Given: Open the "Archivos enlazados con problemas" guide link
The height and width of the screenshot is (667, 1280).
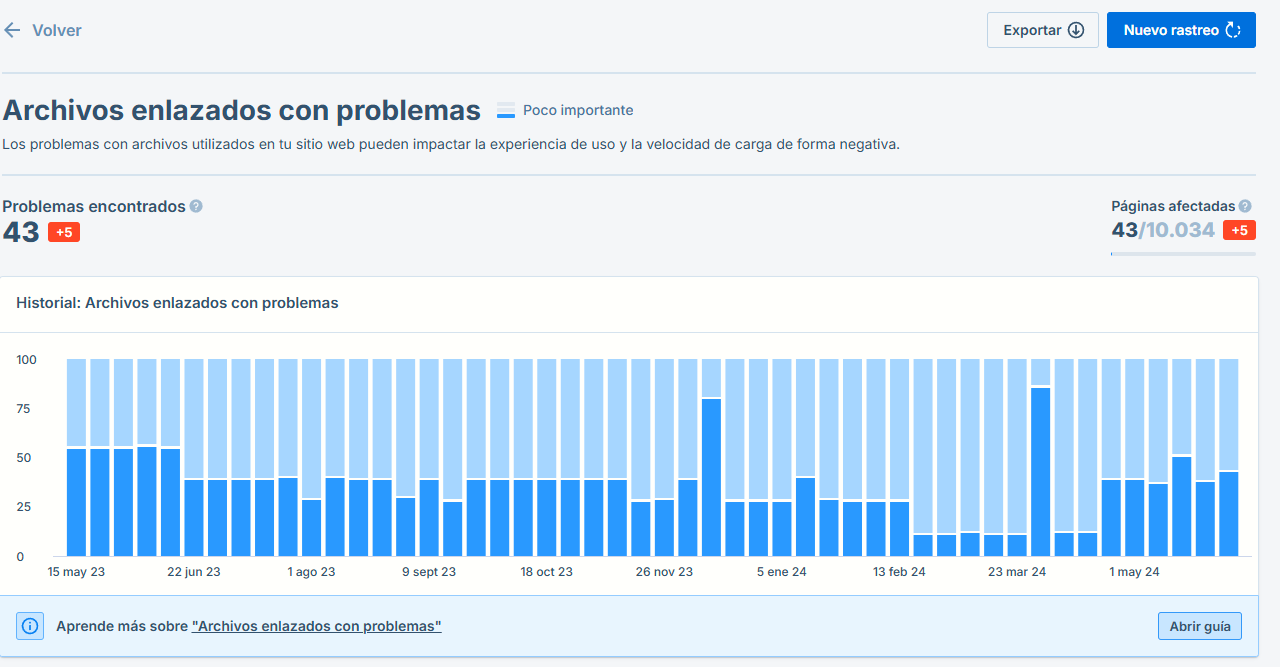Looking at the screenshot, I should click(316, 625).
